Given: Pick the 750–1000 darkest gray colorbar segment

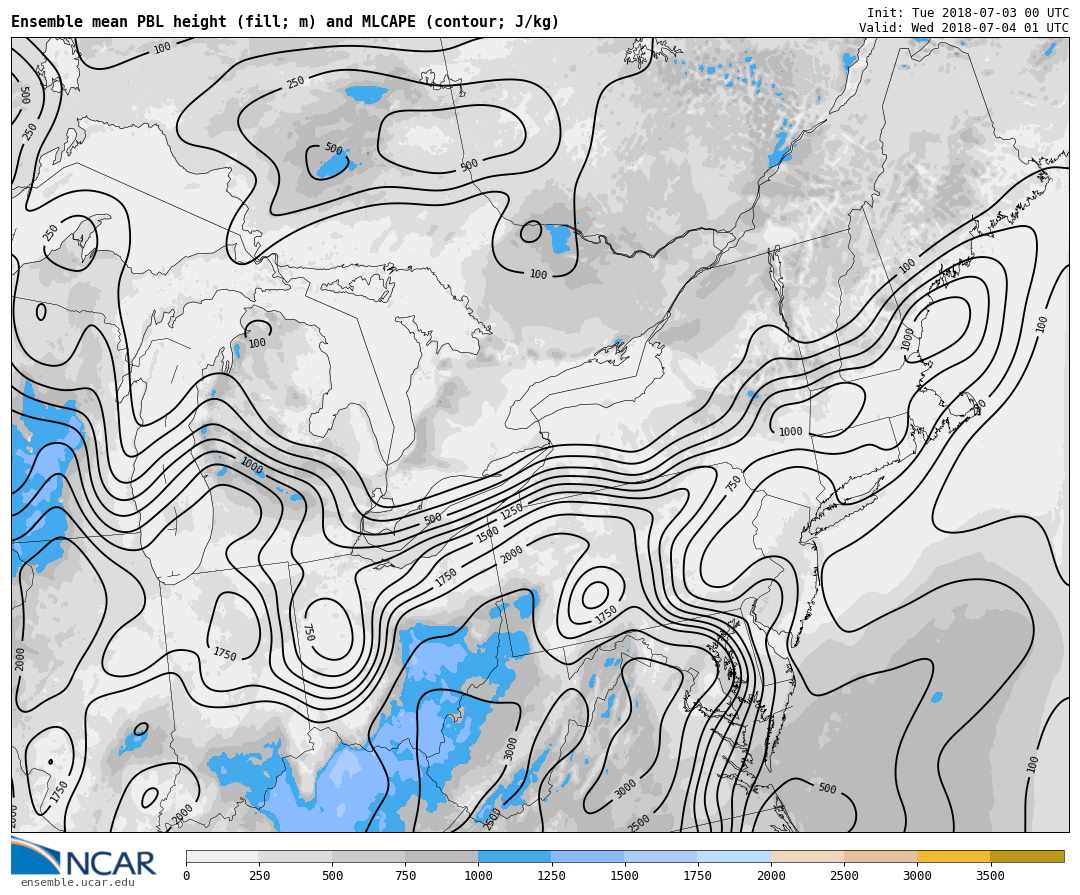Looking at the screenshot, I should (442, 856).
